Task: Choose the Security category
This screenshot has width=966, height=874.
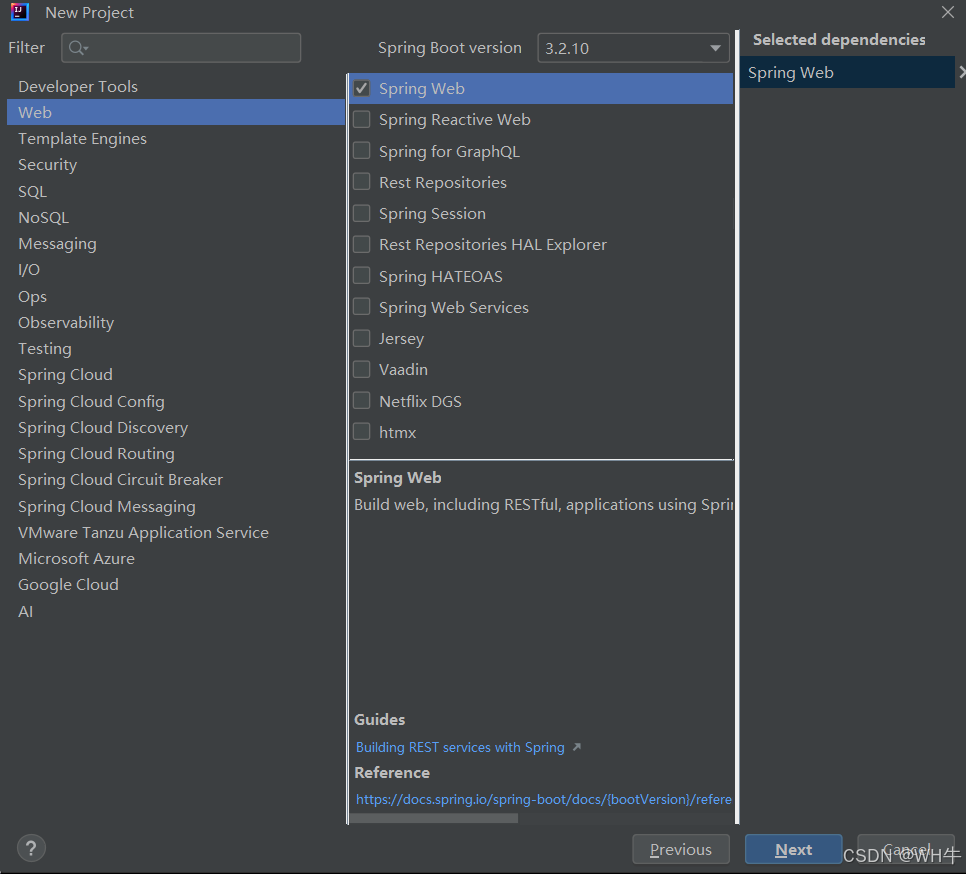Action: click(x=176, y=165)
